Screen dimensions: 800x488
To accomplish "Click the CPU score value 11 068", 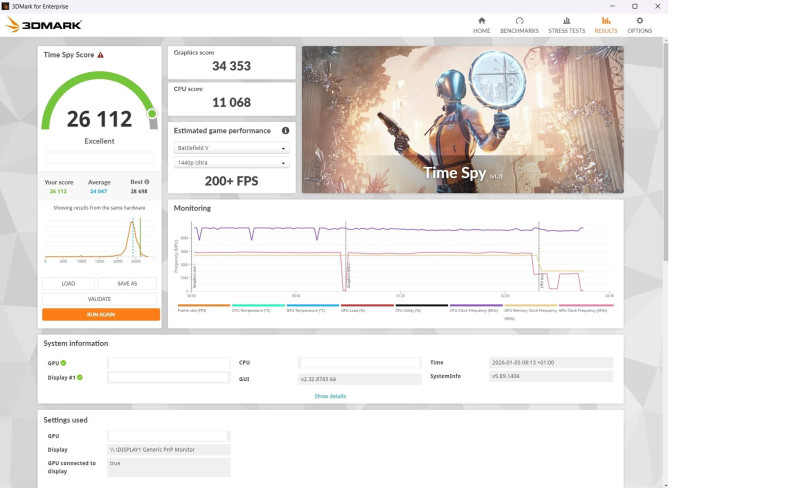I will click(x=232, y=102).
